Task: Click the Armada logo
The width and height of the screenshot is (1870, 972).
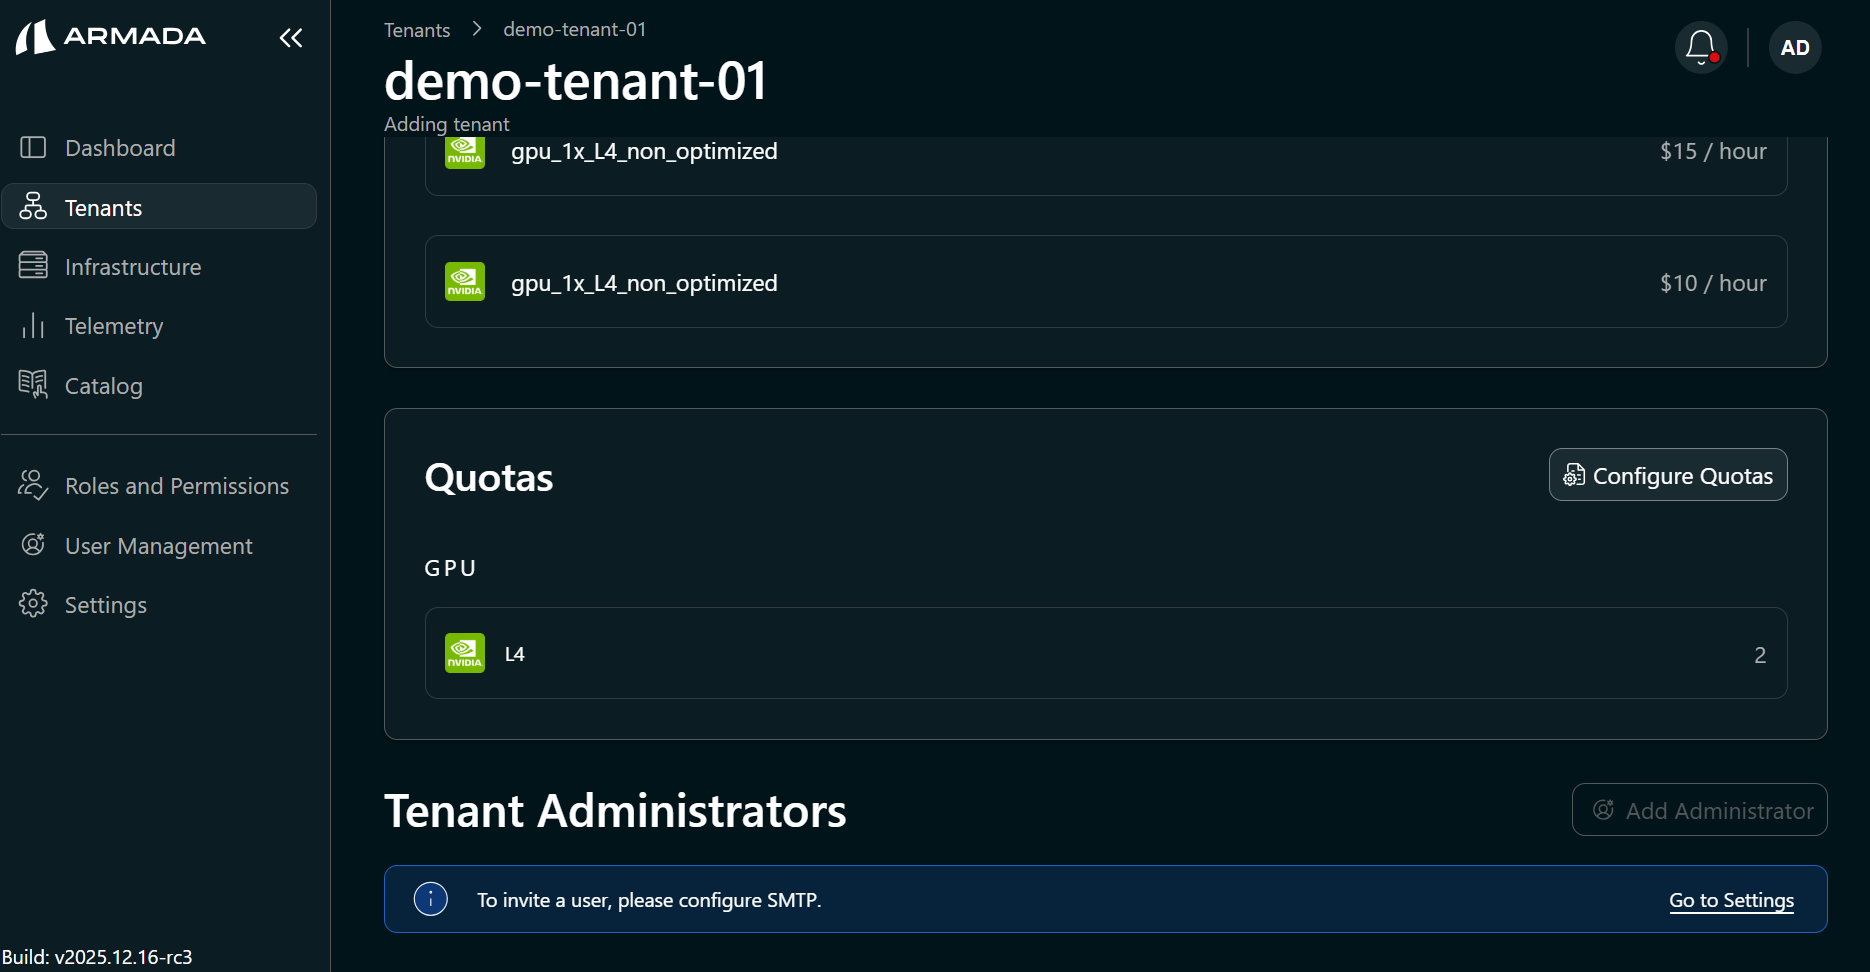Action: click(x=111, y=37)
